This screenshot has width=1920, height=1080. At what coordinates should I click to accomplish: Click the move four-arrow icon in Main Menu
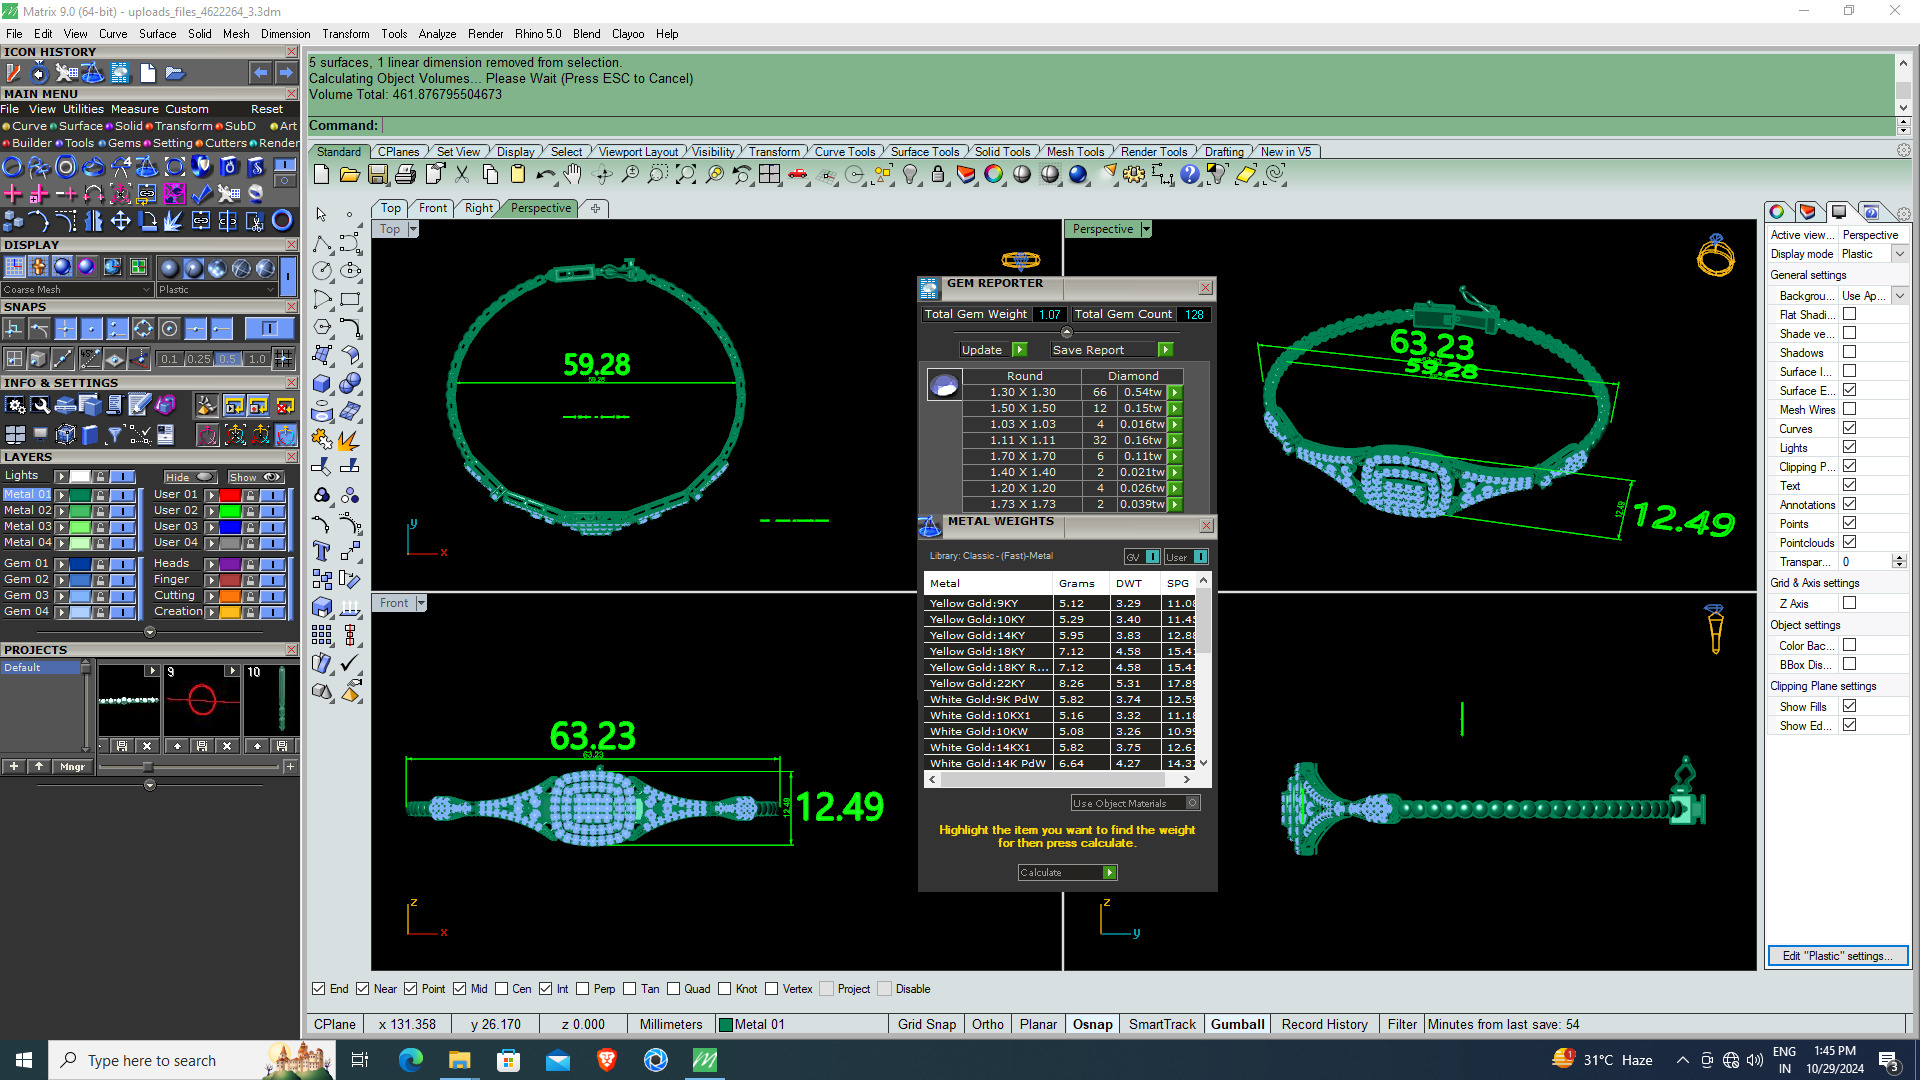[120, 220]
